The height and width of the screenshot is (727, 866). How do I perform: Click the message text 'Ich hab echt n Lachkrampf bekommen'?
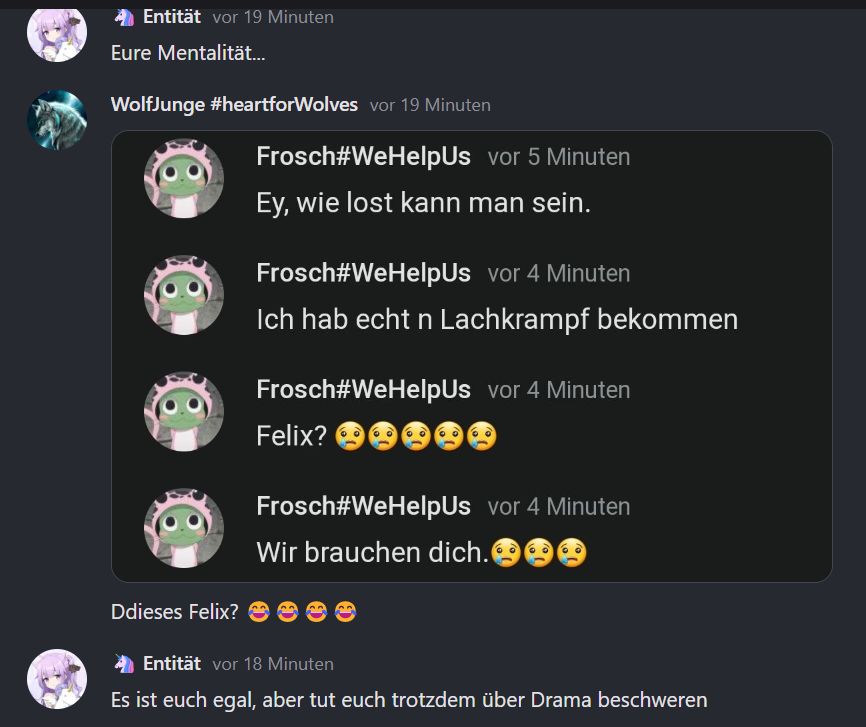point(497,320)
